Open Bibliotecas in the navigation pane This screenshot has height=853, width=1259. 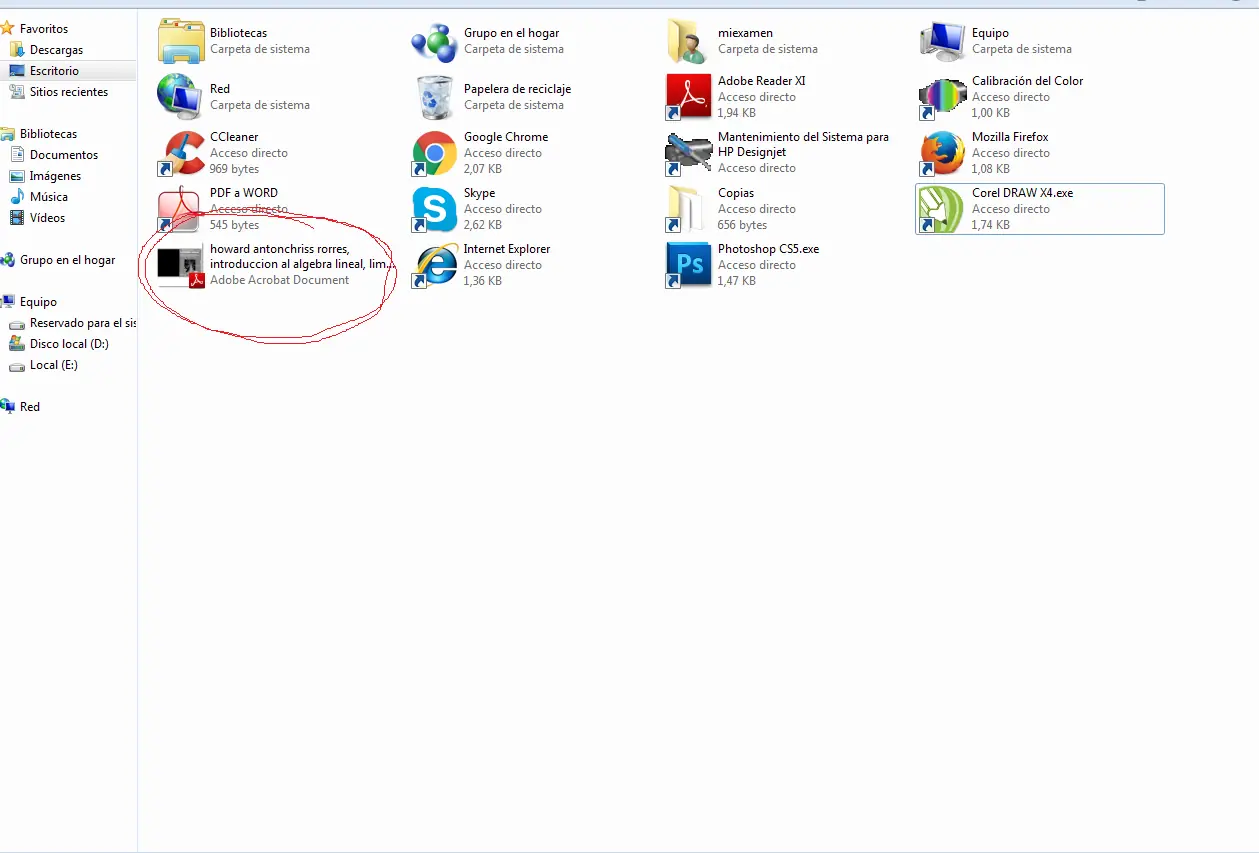48,134
